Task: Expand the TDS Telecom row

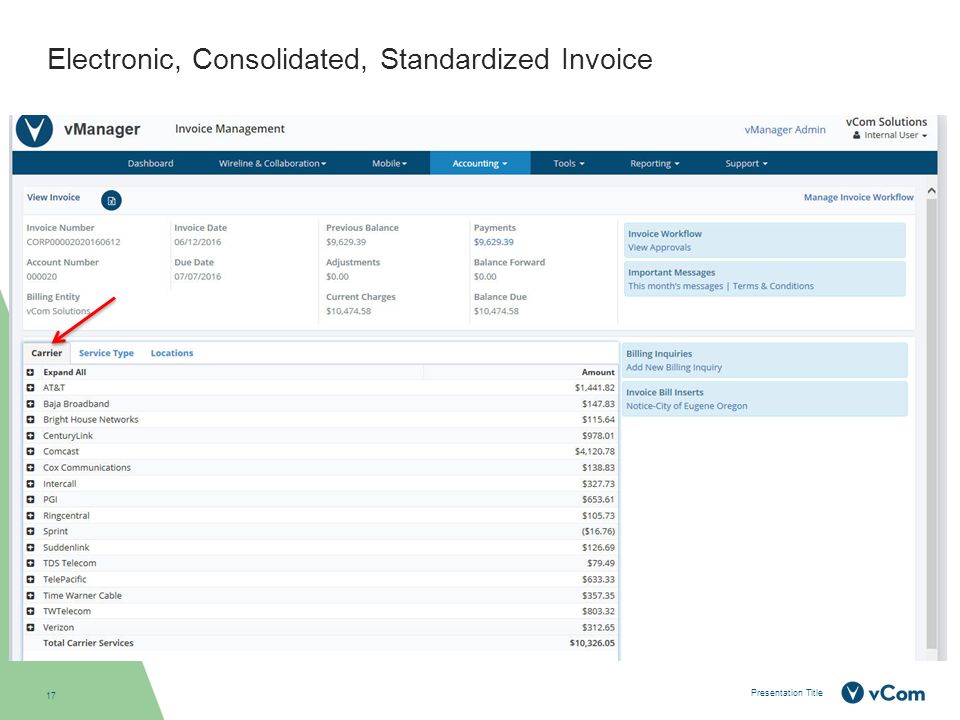Action: pos(30,563)
